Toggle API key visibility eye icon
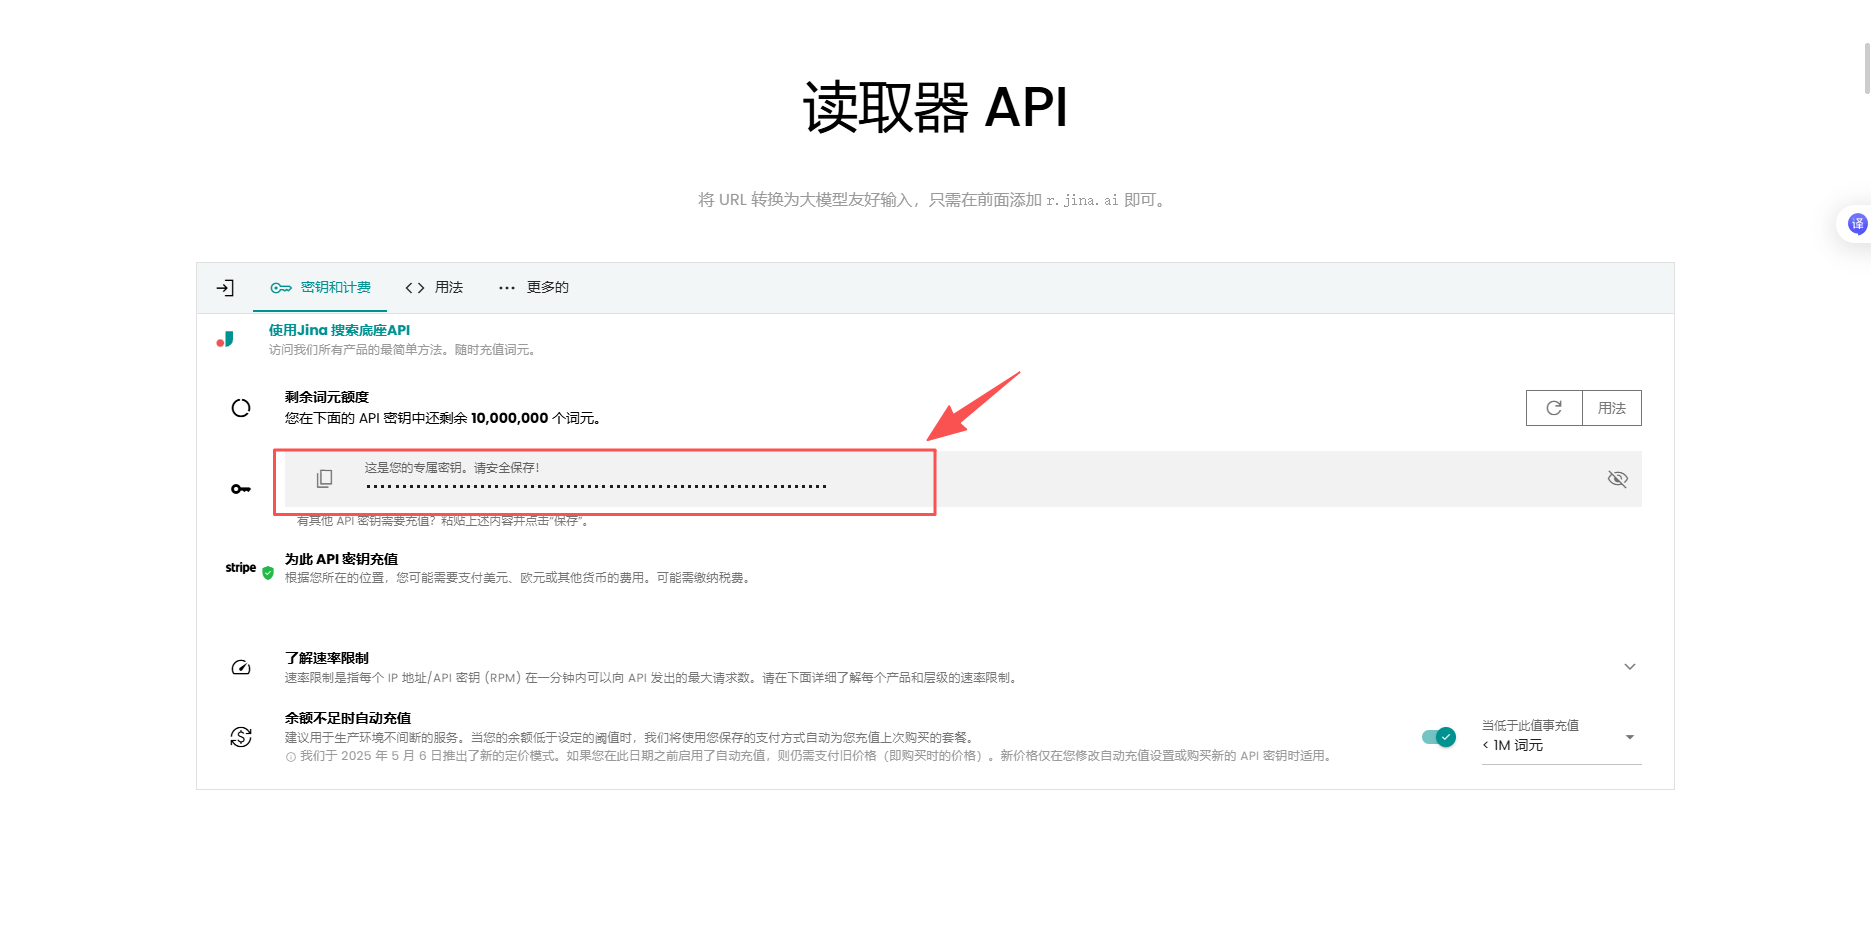This screenshot has height=927, width=1871. tap(1617, 479)
